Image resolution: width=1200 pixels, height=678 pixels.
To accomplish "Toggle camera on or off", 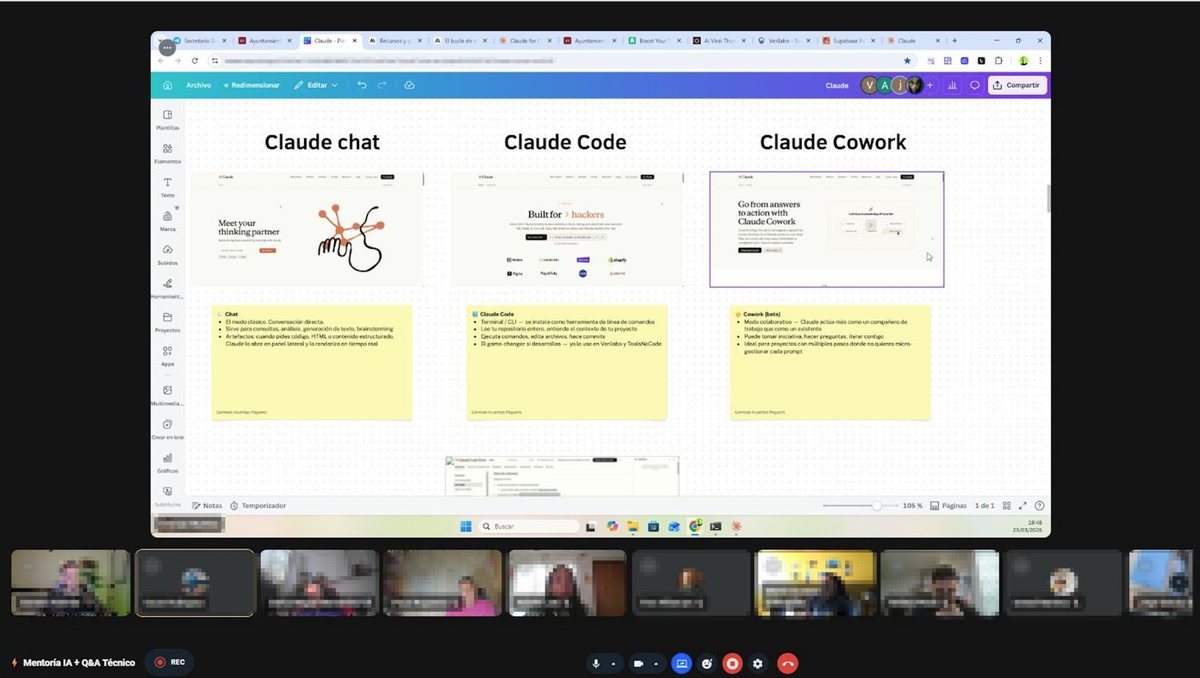I will 637,663.
